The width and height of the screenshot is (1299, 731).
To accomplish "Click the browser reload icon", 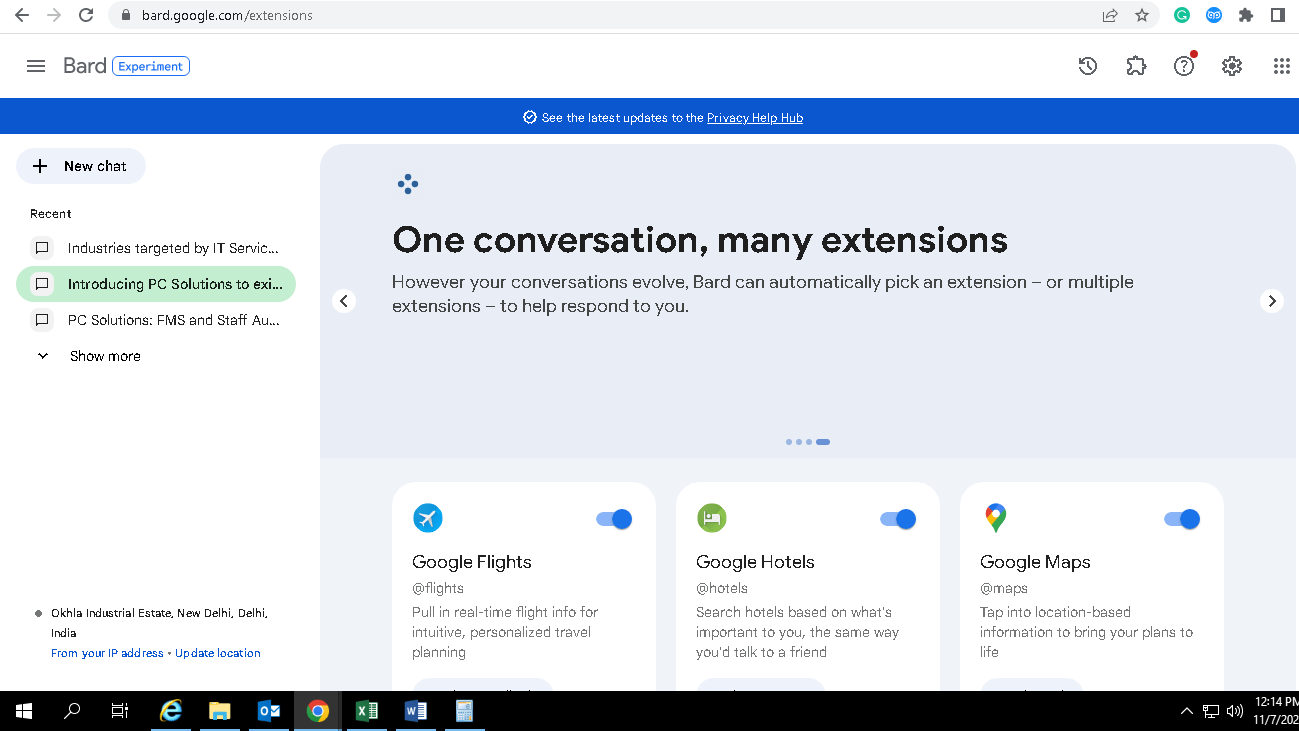I will (86, 15).
